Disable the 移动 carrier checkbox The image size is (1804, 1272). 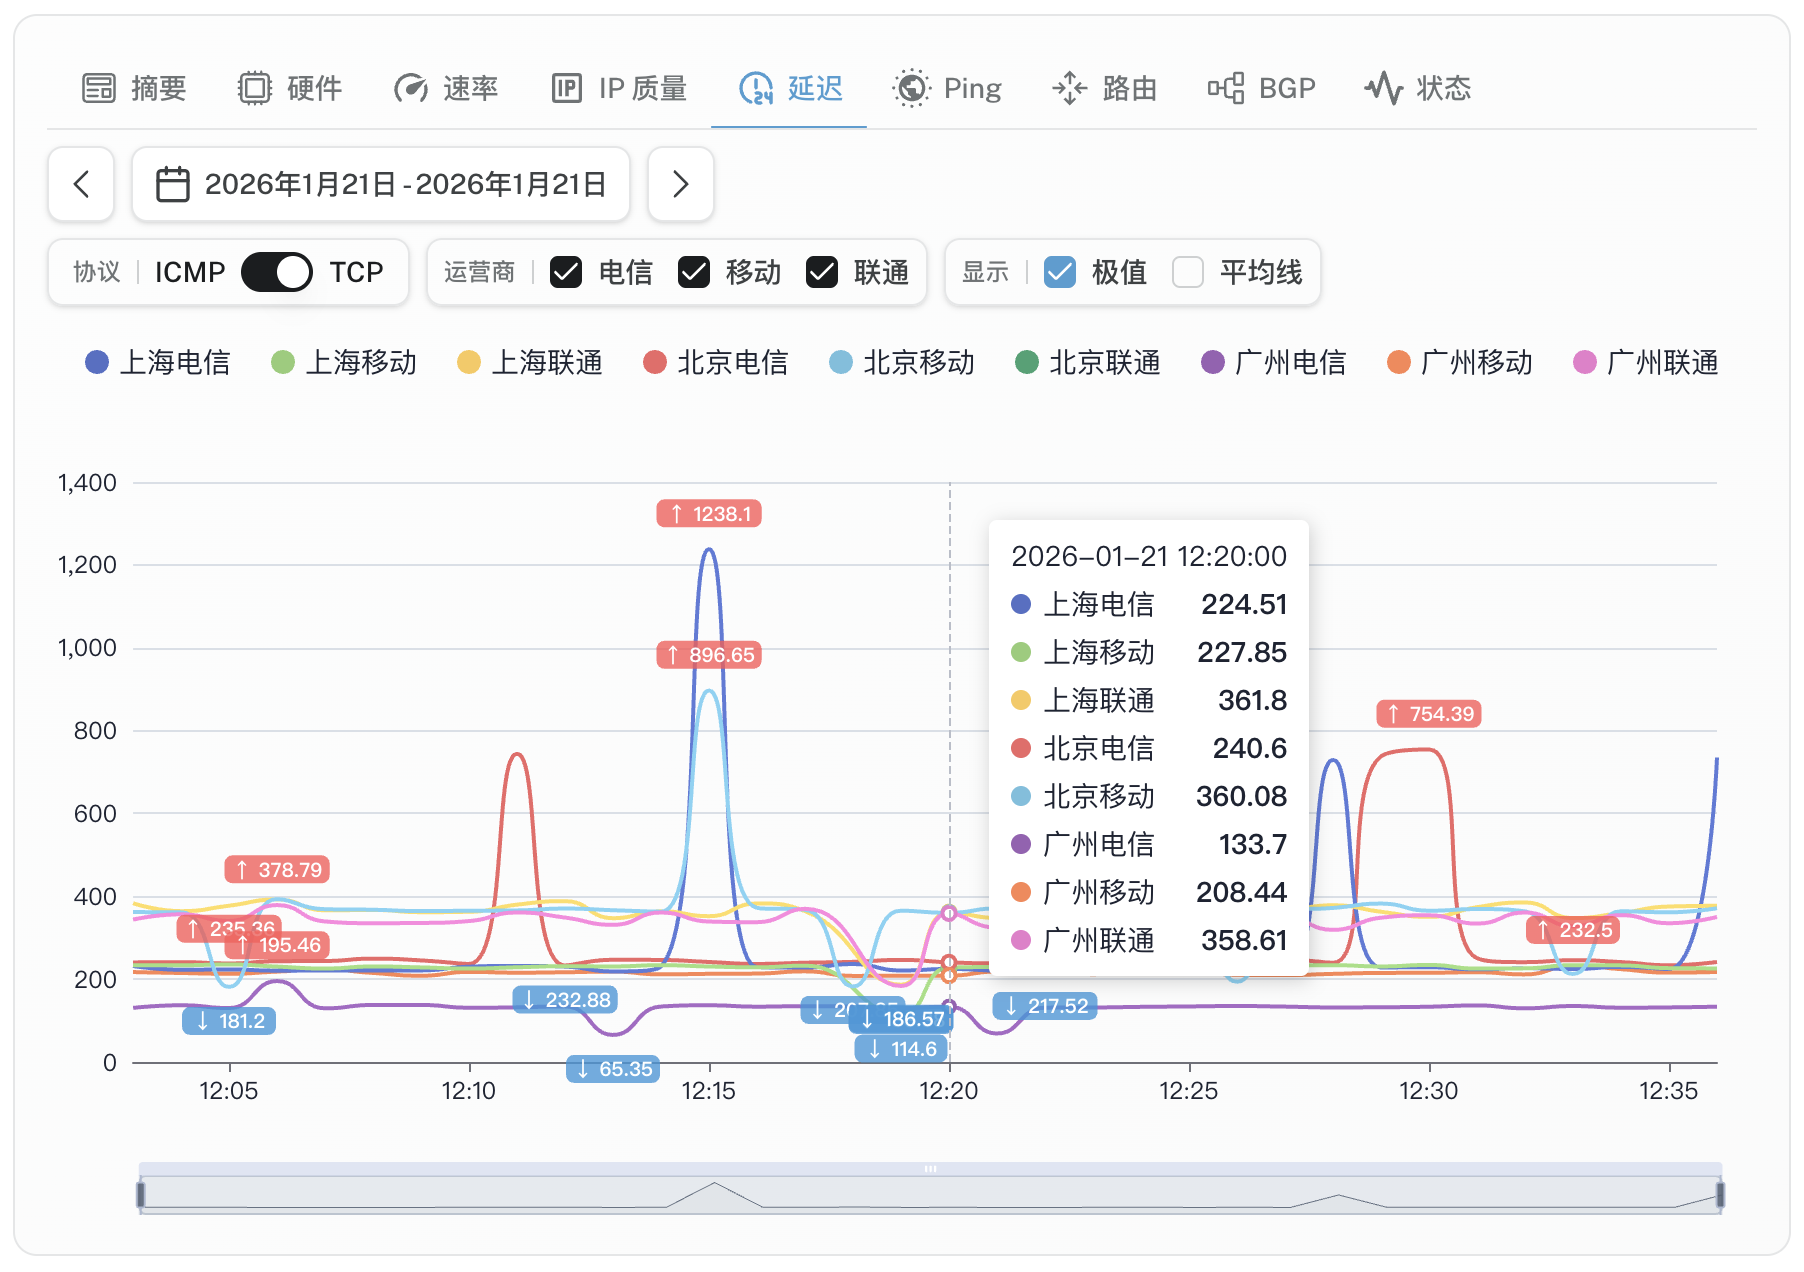(x=692, y=272)
